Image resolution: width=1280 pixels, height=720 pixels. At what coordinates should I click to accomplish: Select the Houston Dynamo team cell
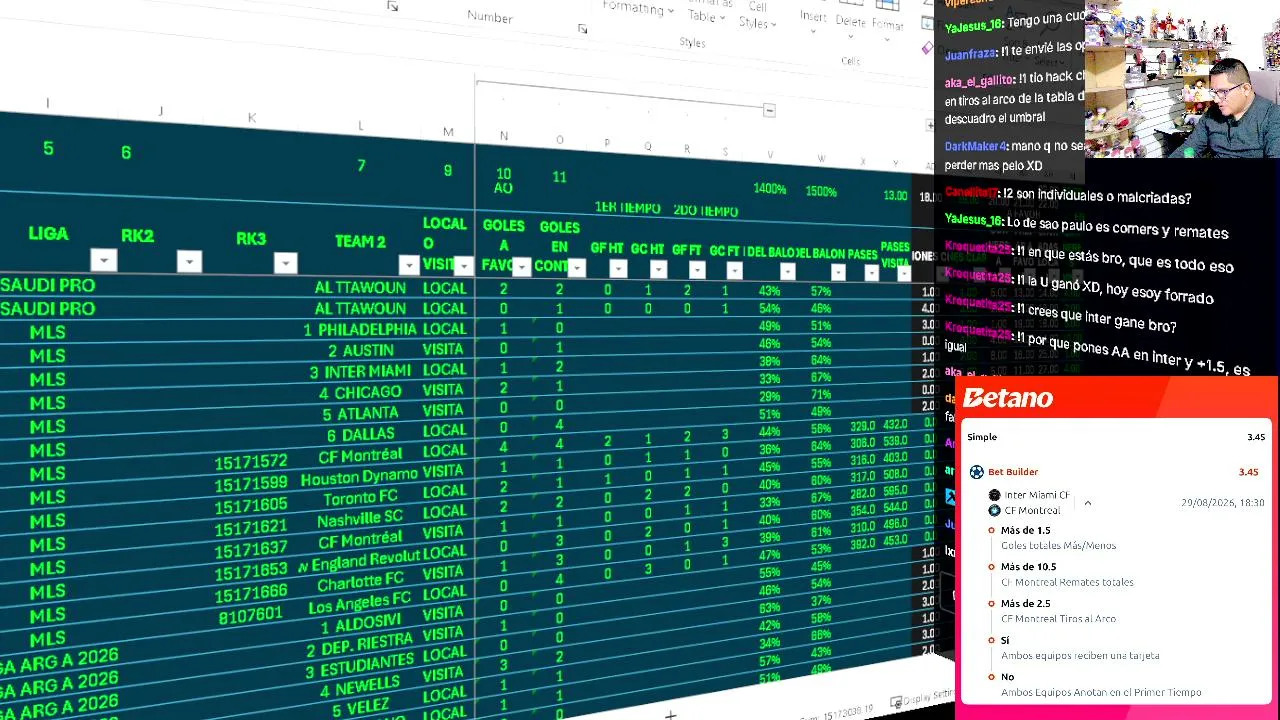tap(360, 478)
